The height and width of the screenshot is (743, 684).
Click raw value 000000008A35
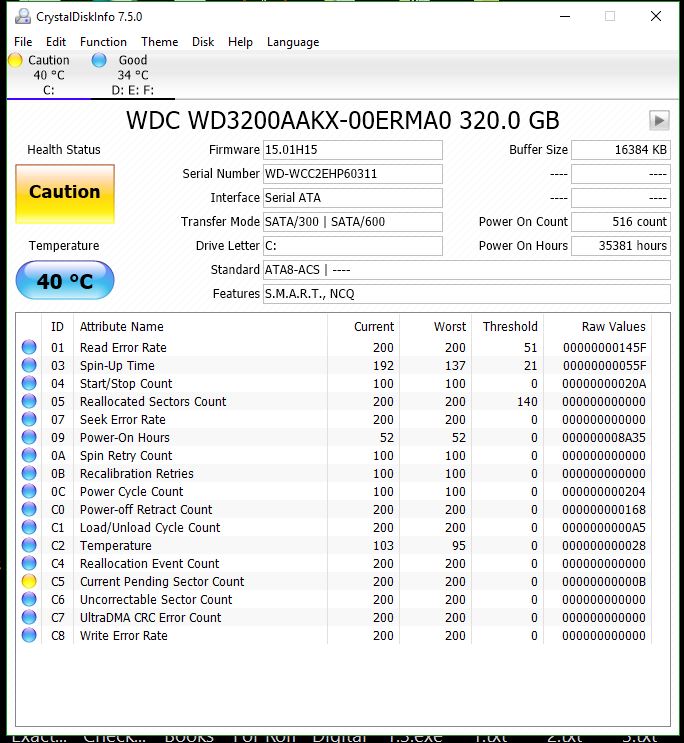click(x=604, y=437)
